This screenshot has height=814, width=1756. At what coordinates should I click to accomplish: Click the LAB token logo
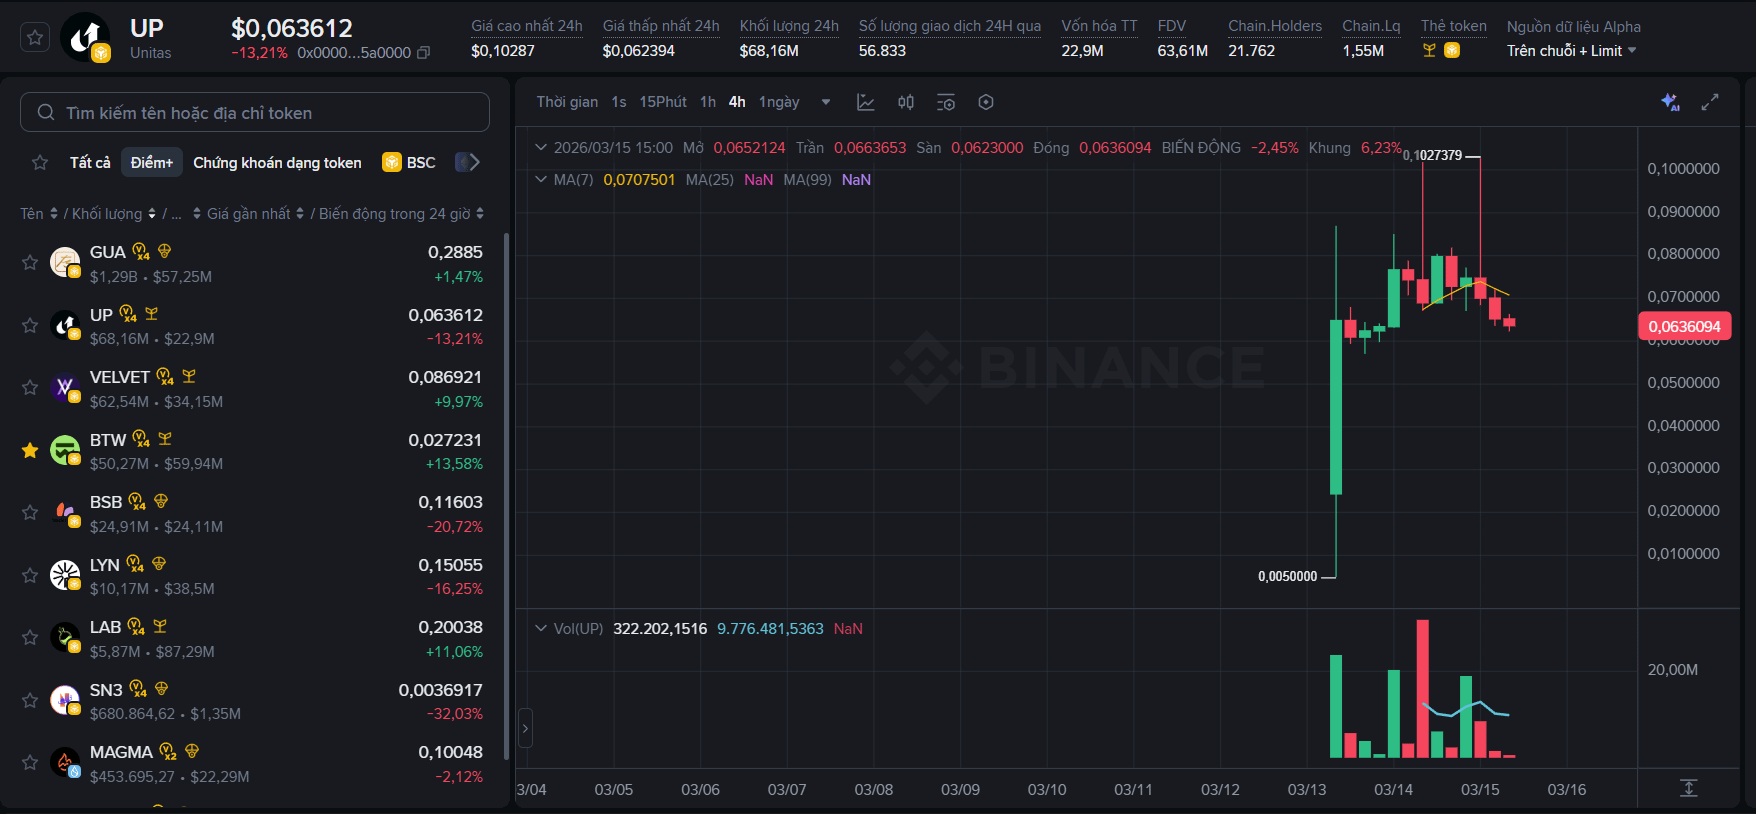[x=65, y=638]
